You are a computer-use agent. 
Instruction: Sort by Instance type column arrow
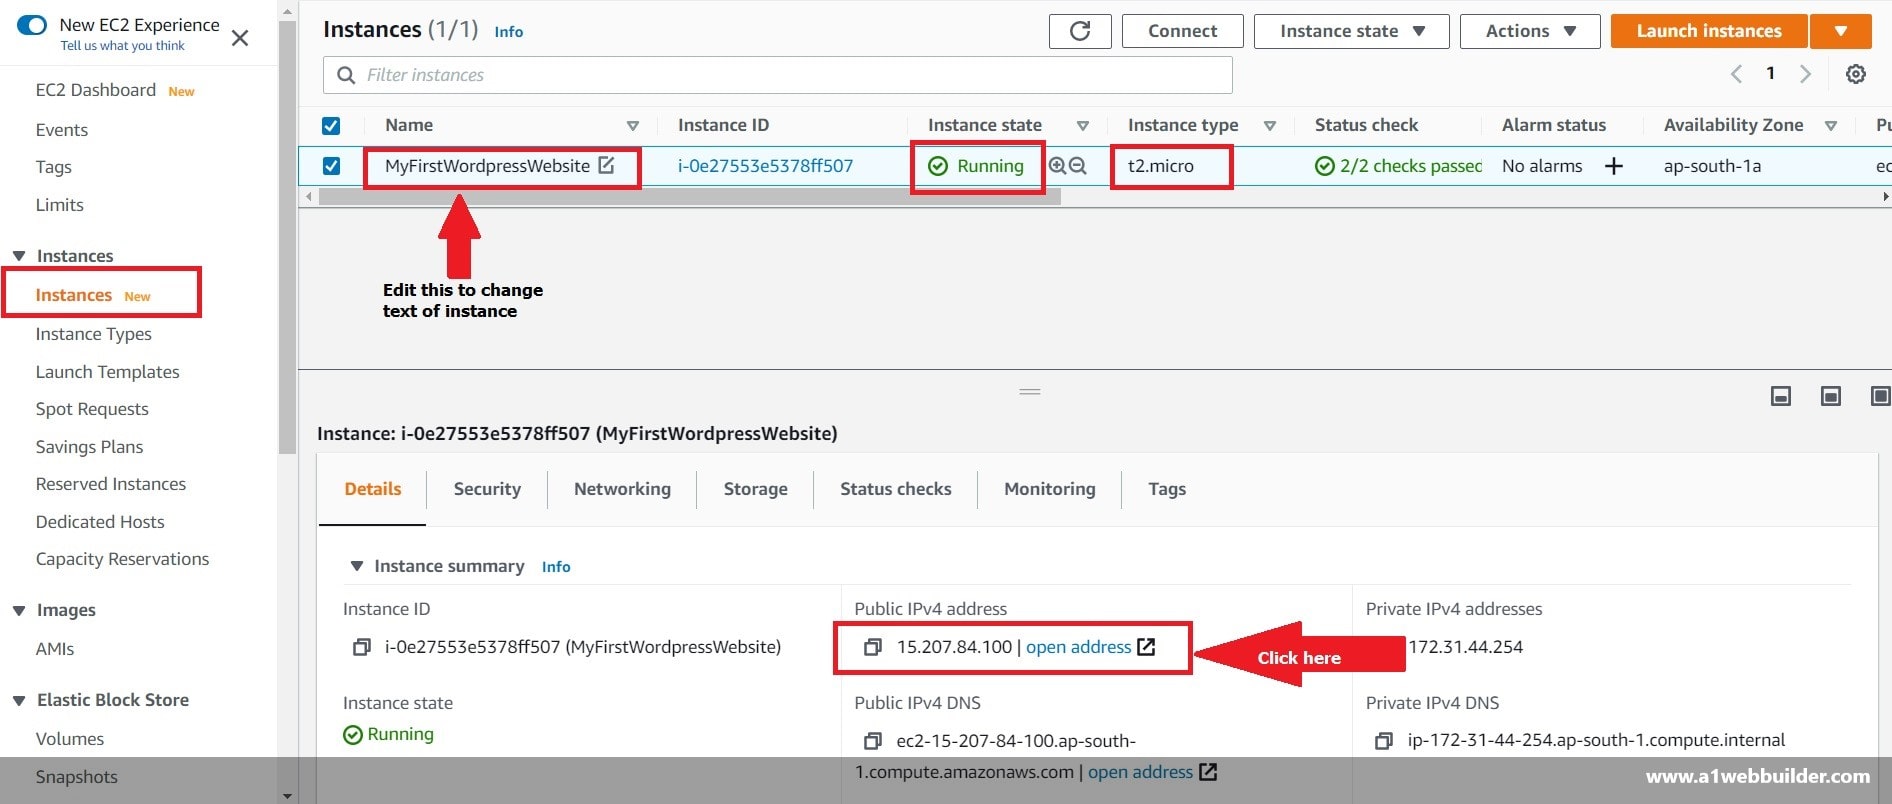point(1270,126)
